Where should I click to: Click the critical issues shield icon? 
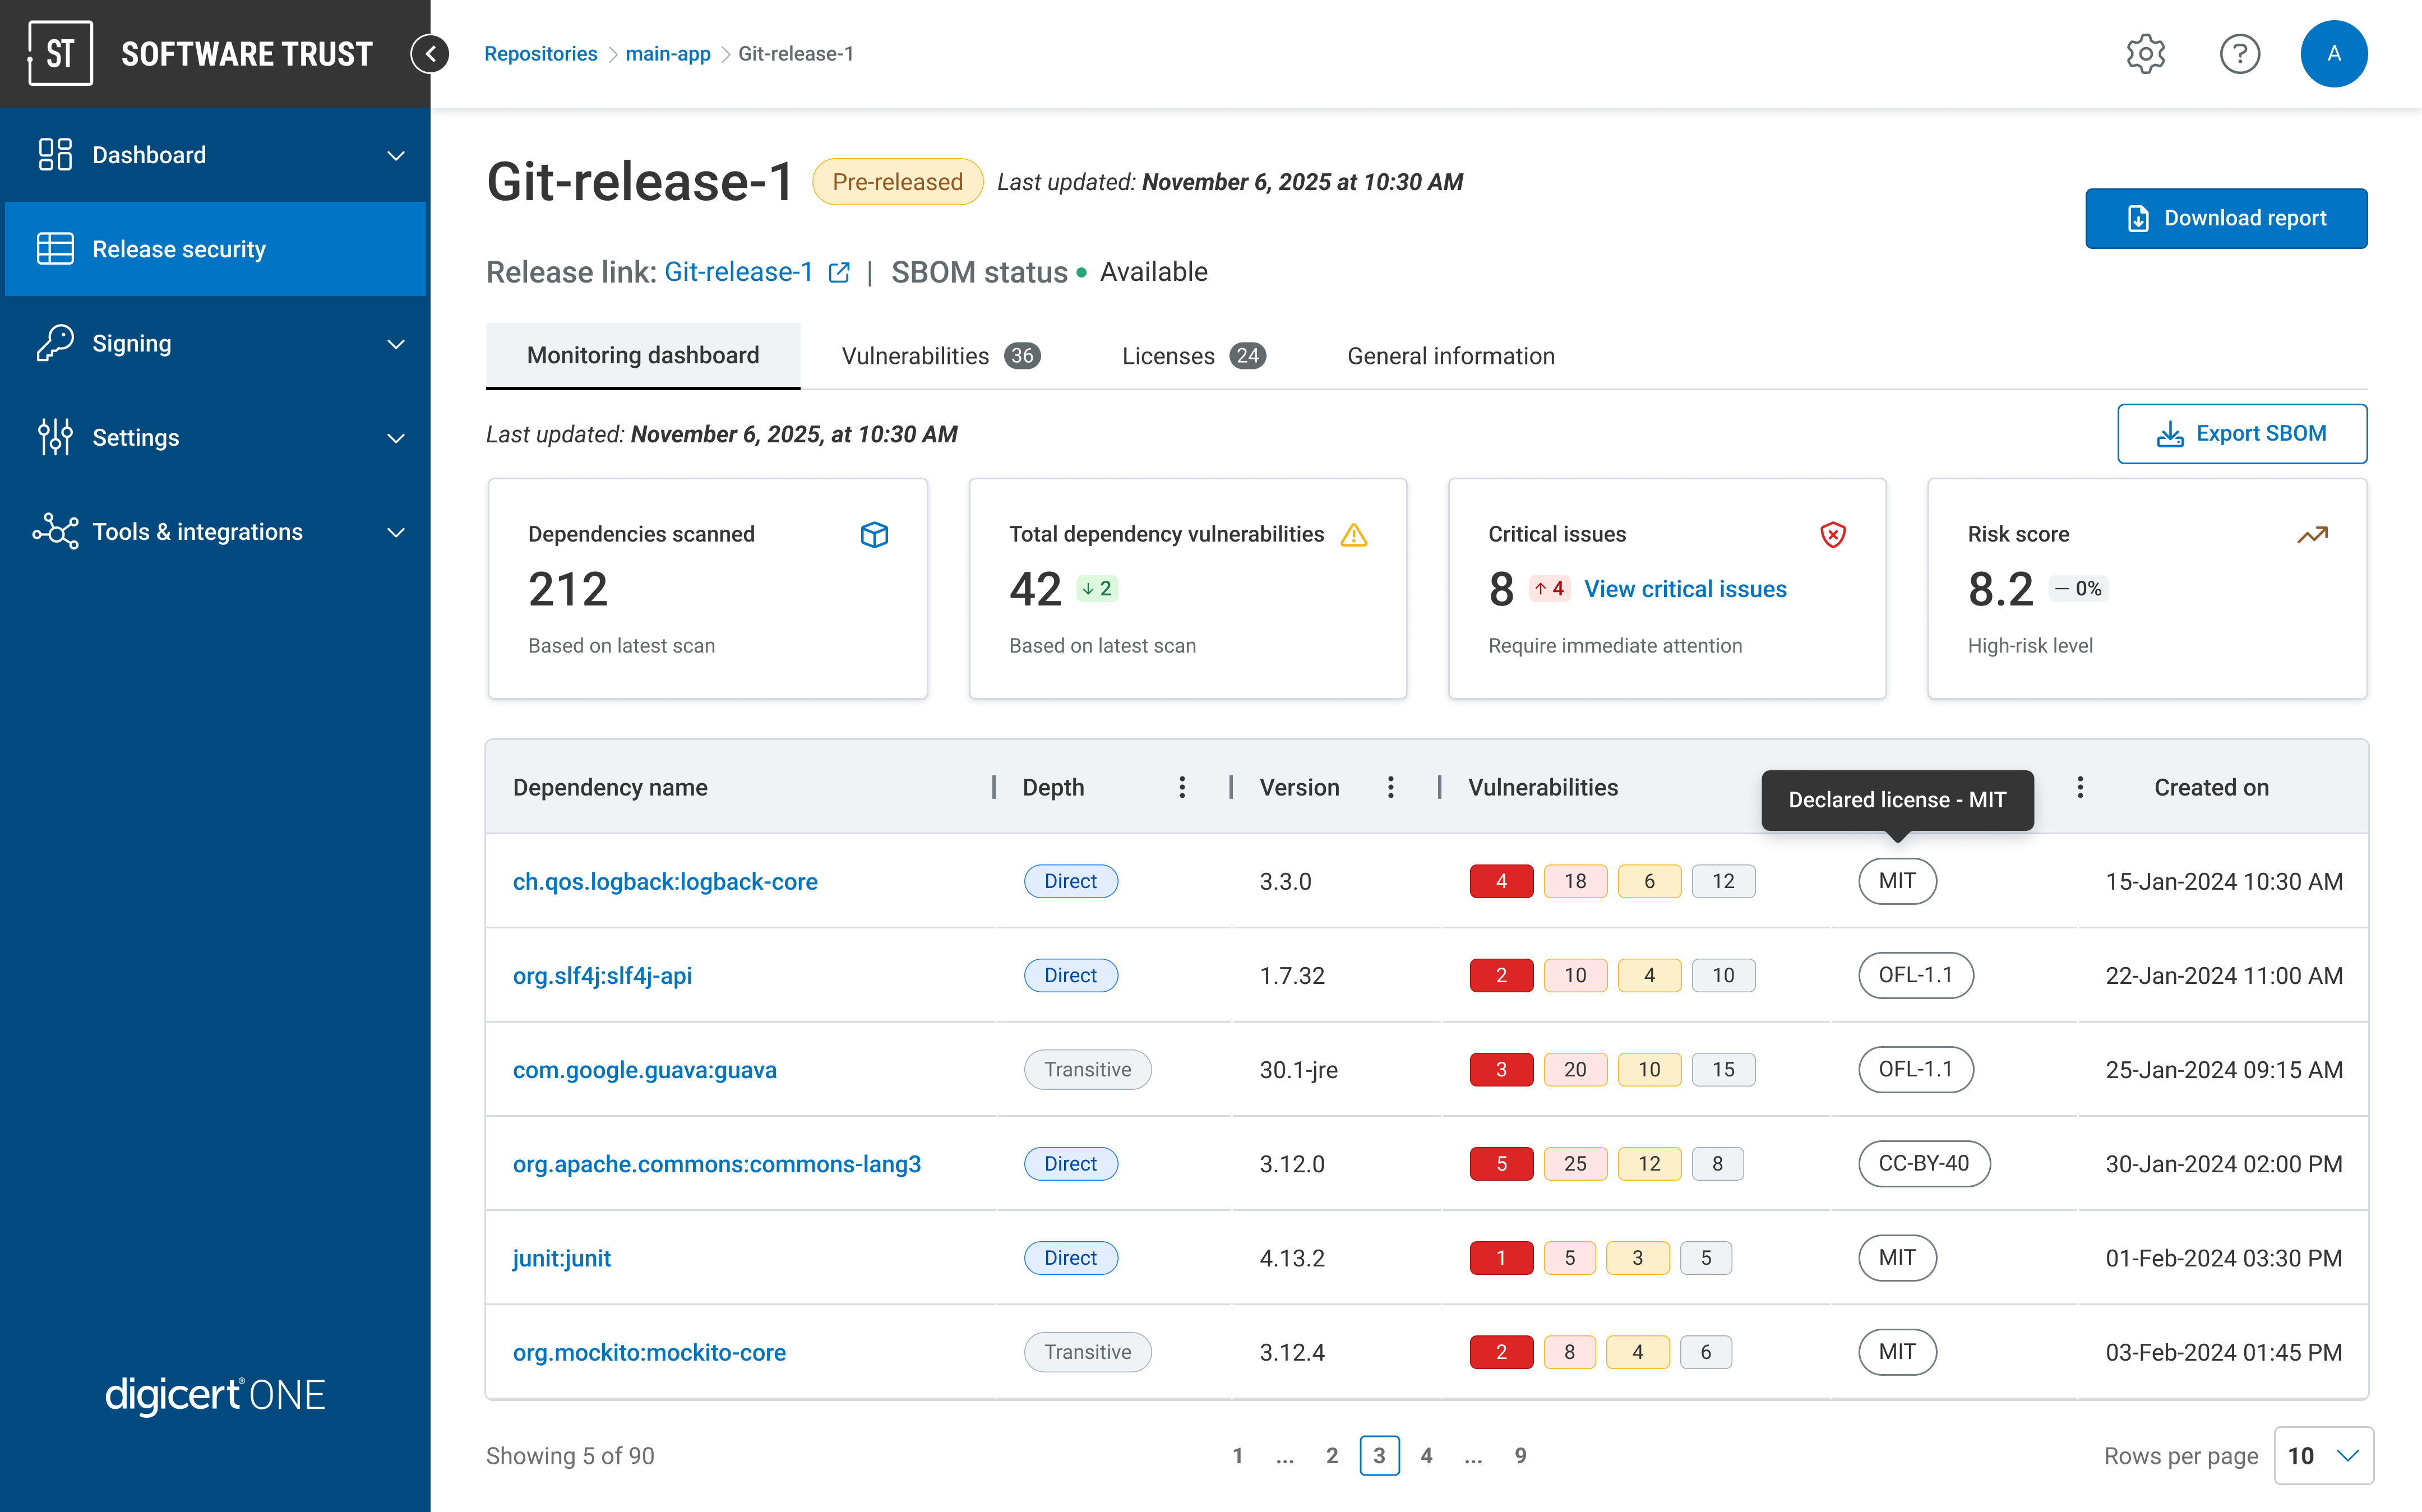1832,534
